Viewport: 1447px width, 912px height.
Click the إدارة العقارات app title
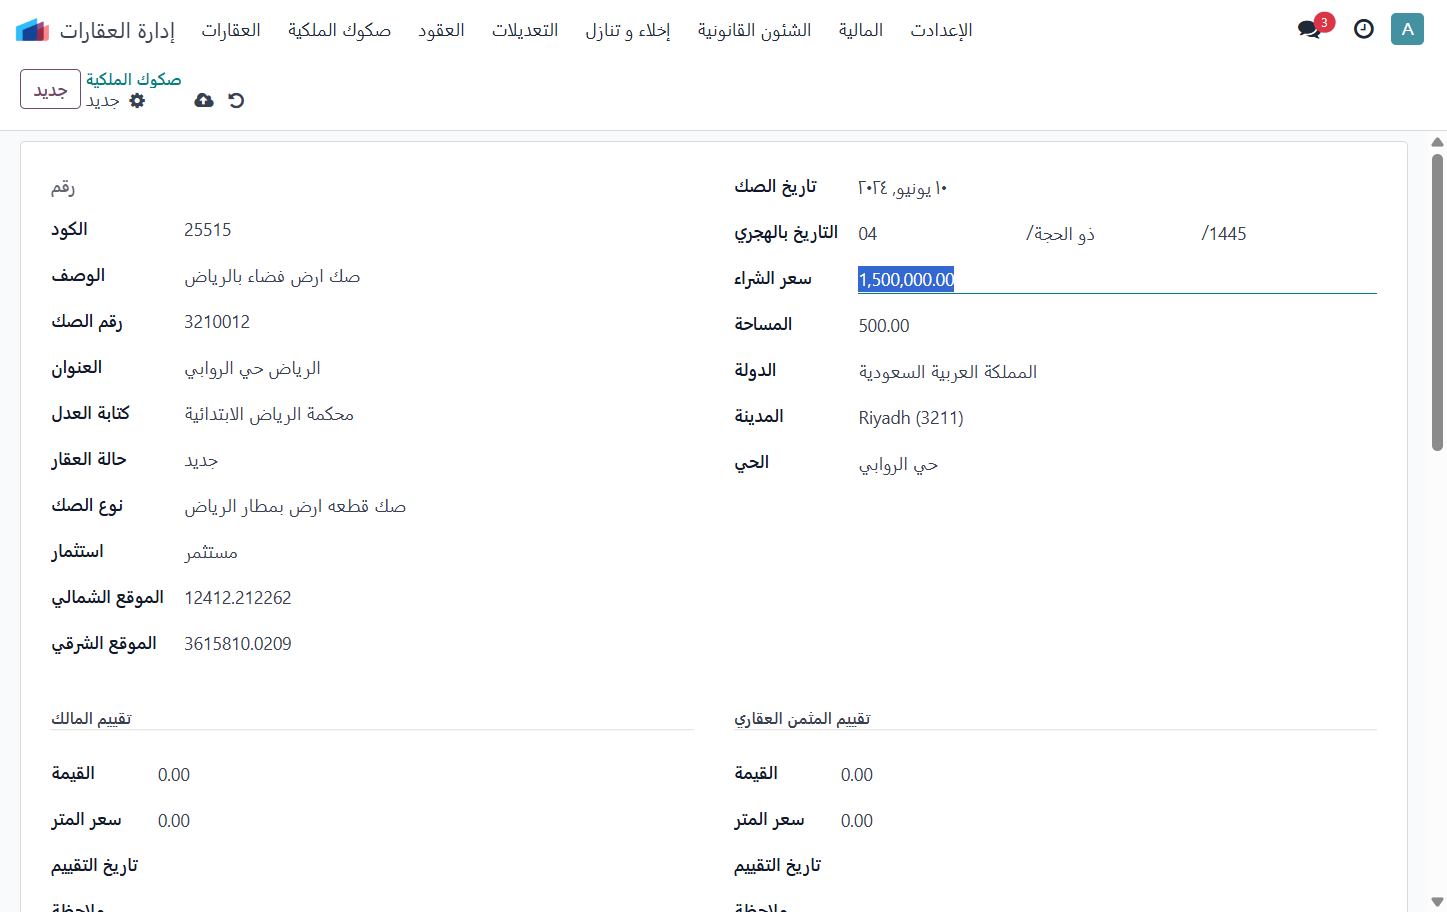point(117,30)
